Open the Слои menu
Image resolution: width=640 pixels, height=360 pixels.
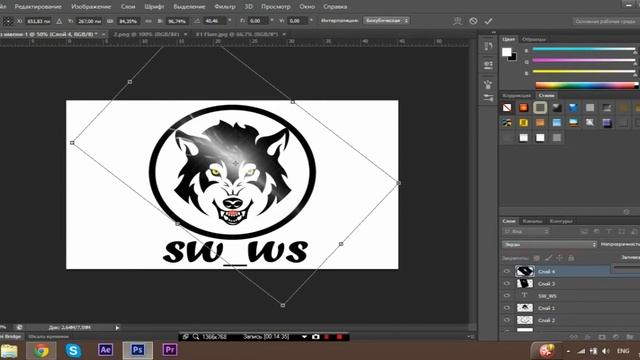click(128, 7)
